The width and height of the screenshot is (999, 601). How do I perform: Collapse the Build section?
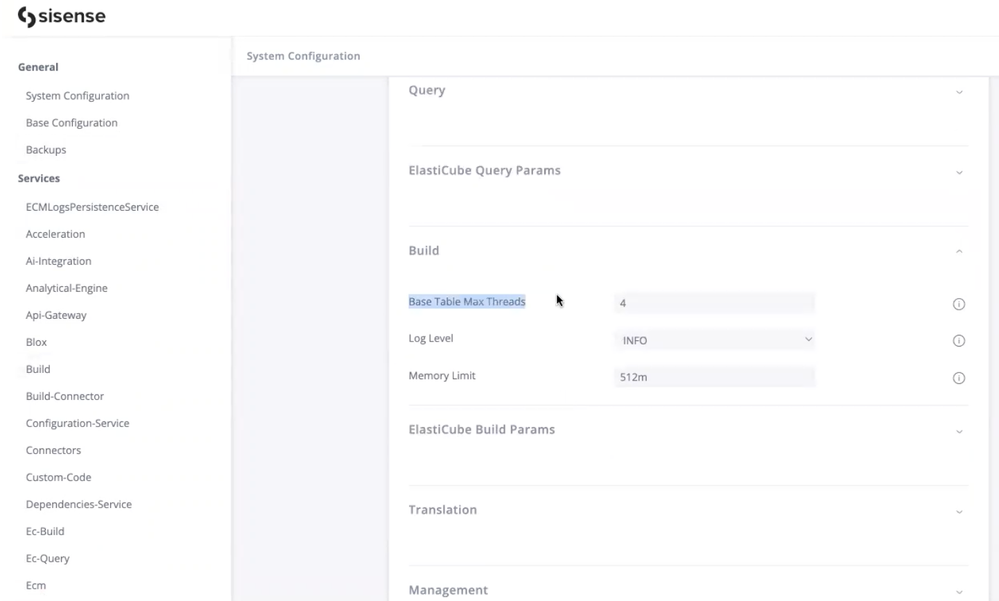[x=959, y=251]
